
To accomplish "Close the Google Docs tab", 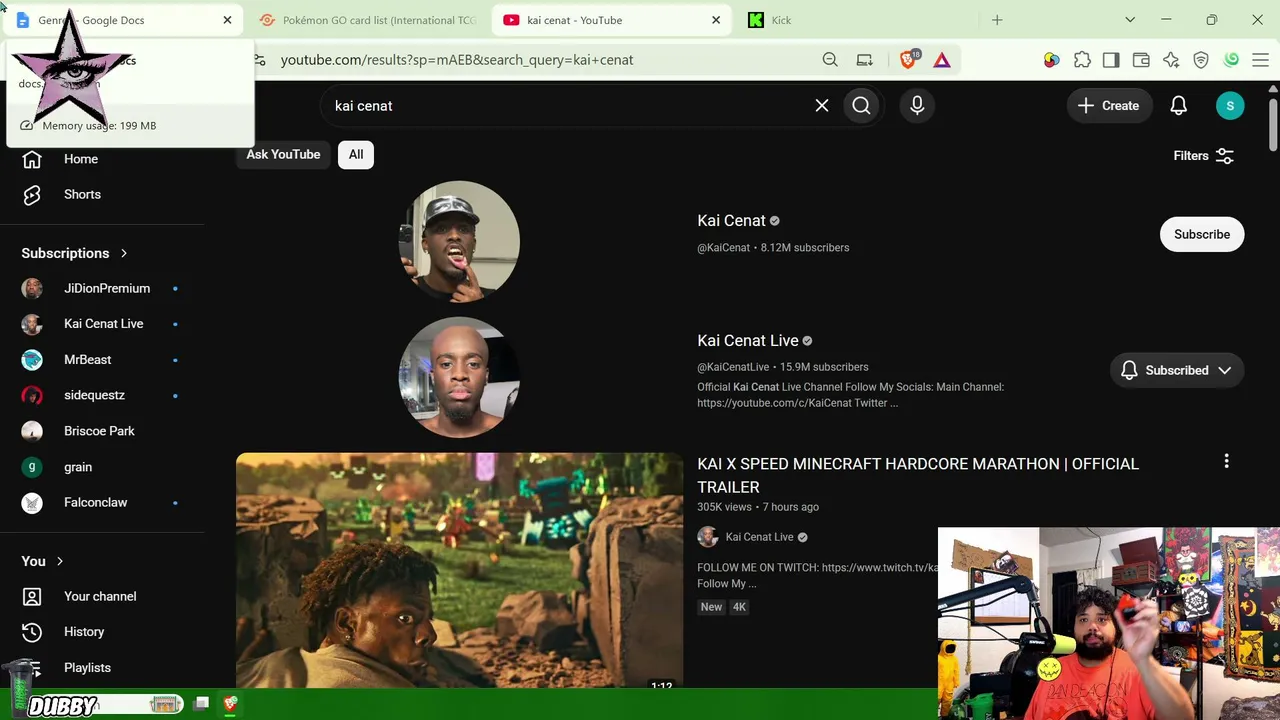I will click(x=227, y=20).
